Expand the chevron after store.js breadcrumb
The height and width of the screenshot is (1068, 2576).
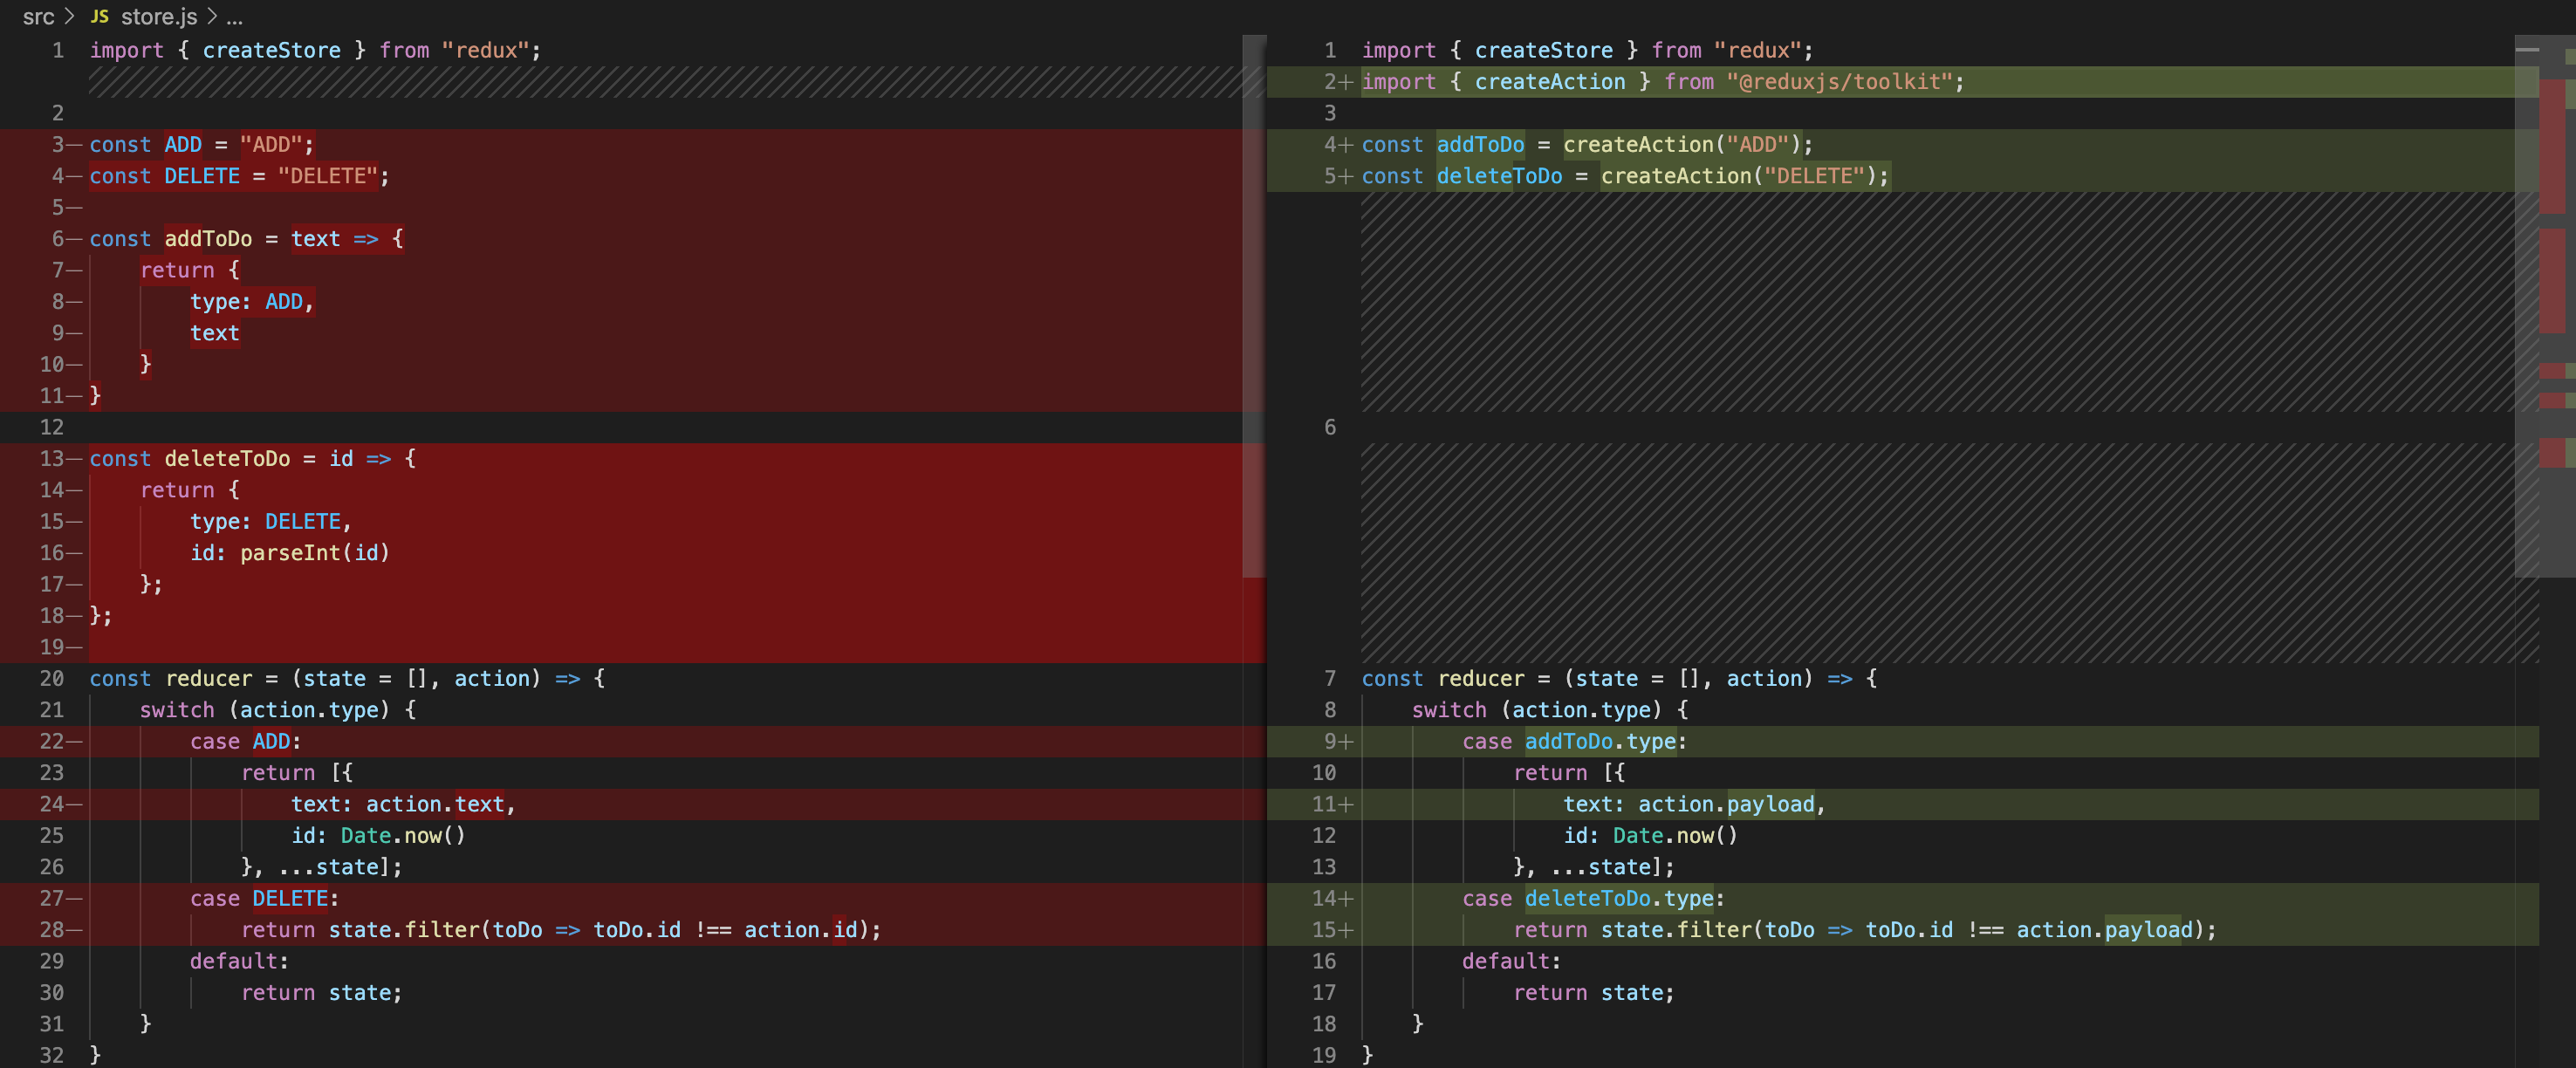click(212, 17)
